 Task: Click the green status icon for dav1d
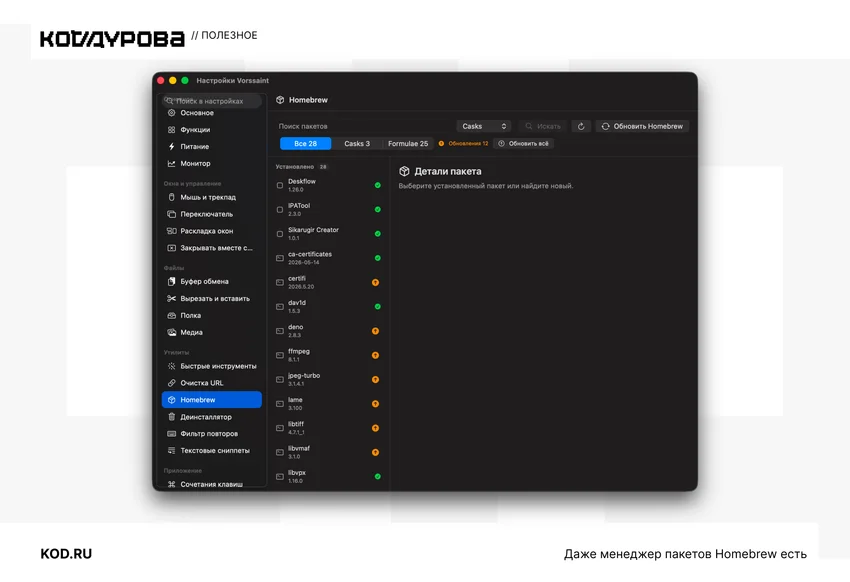coord(377,307)
